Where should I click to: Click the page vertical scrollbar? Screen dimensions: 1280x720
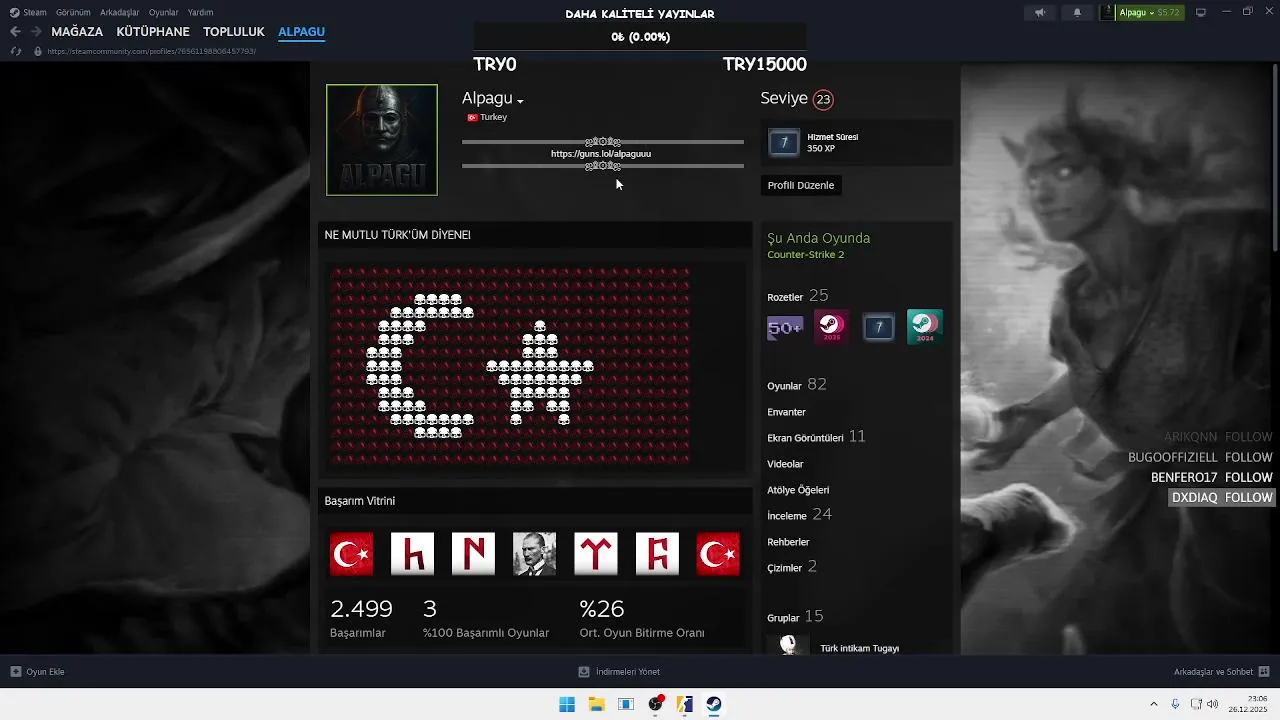(1274, 158)
